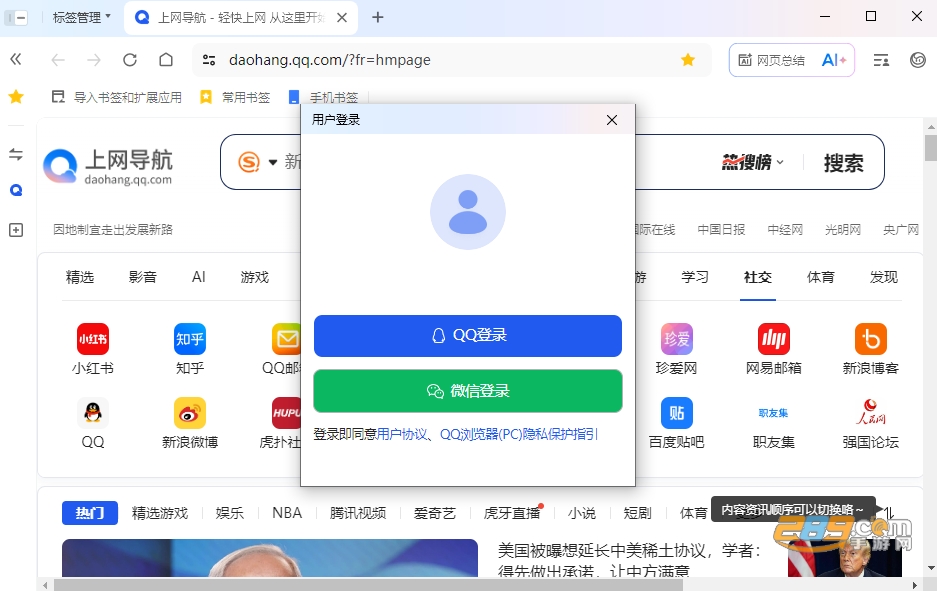Open the 中经网 link
This screenshot has height=591, width=937.
785,229
